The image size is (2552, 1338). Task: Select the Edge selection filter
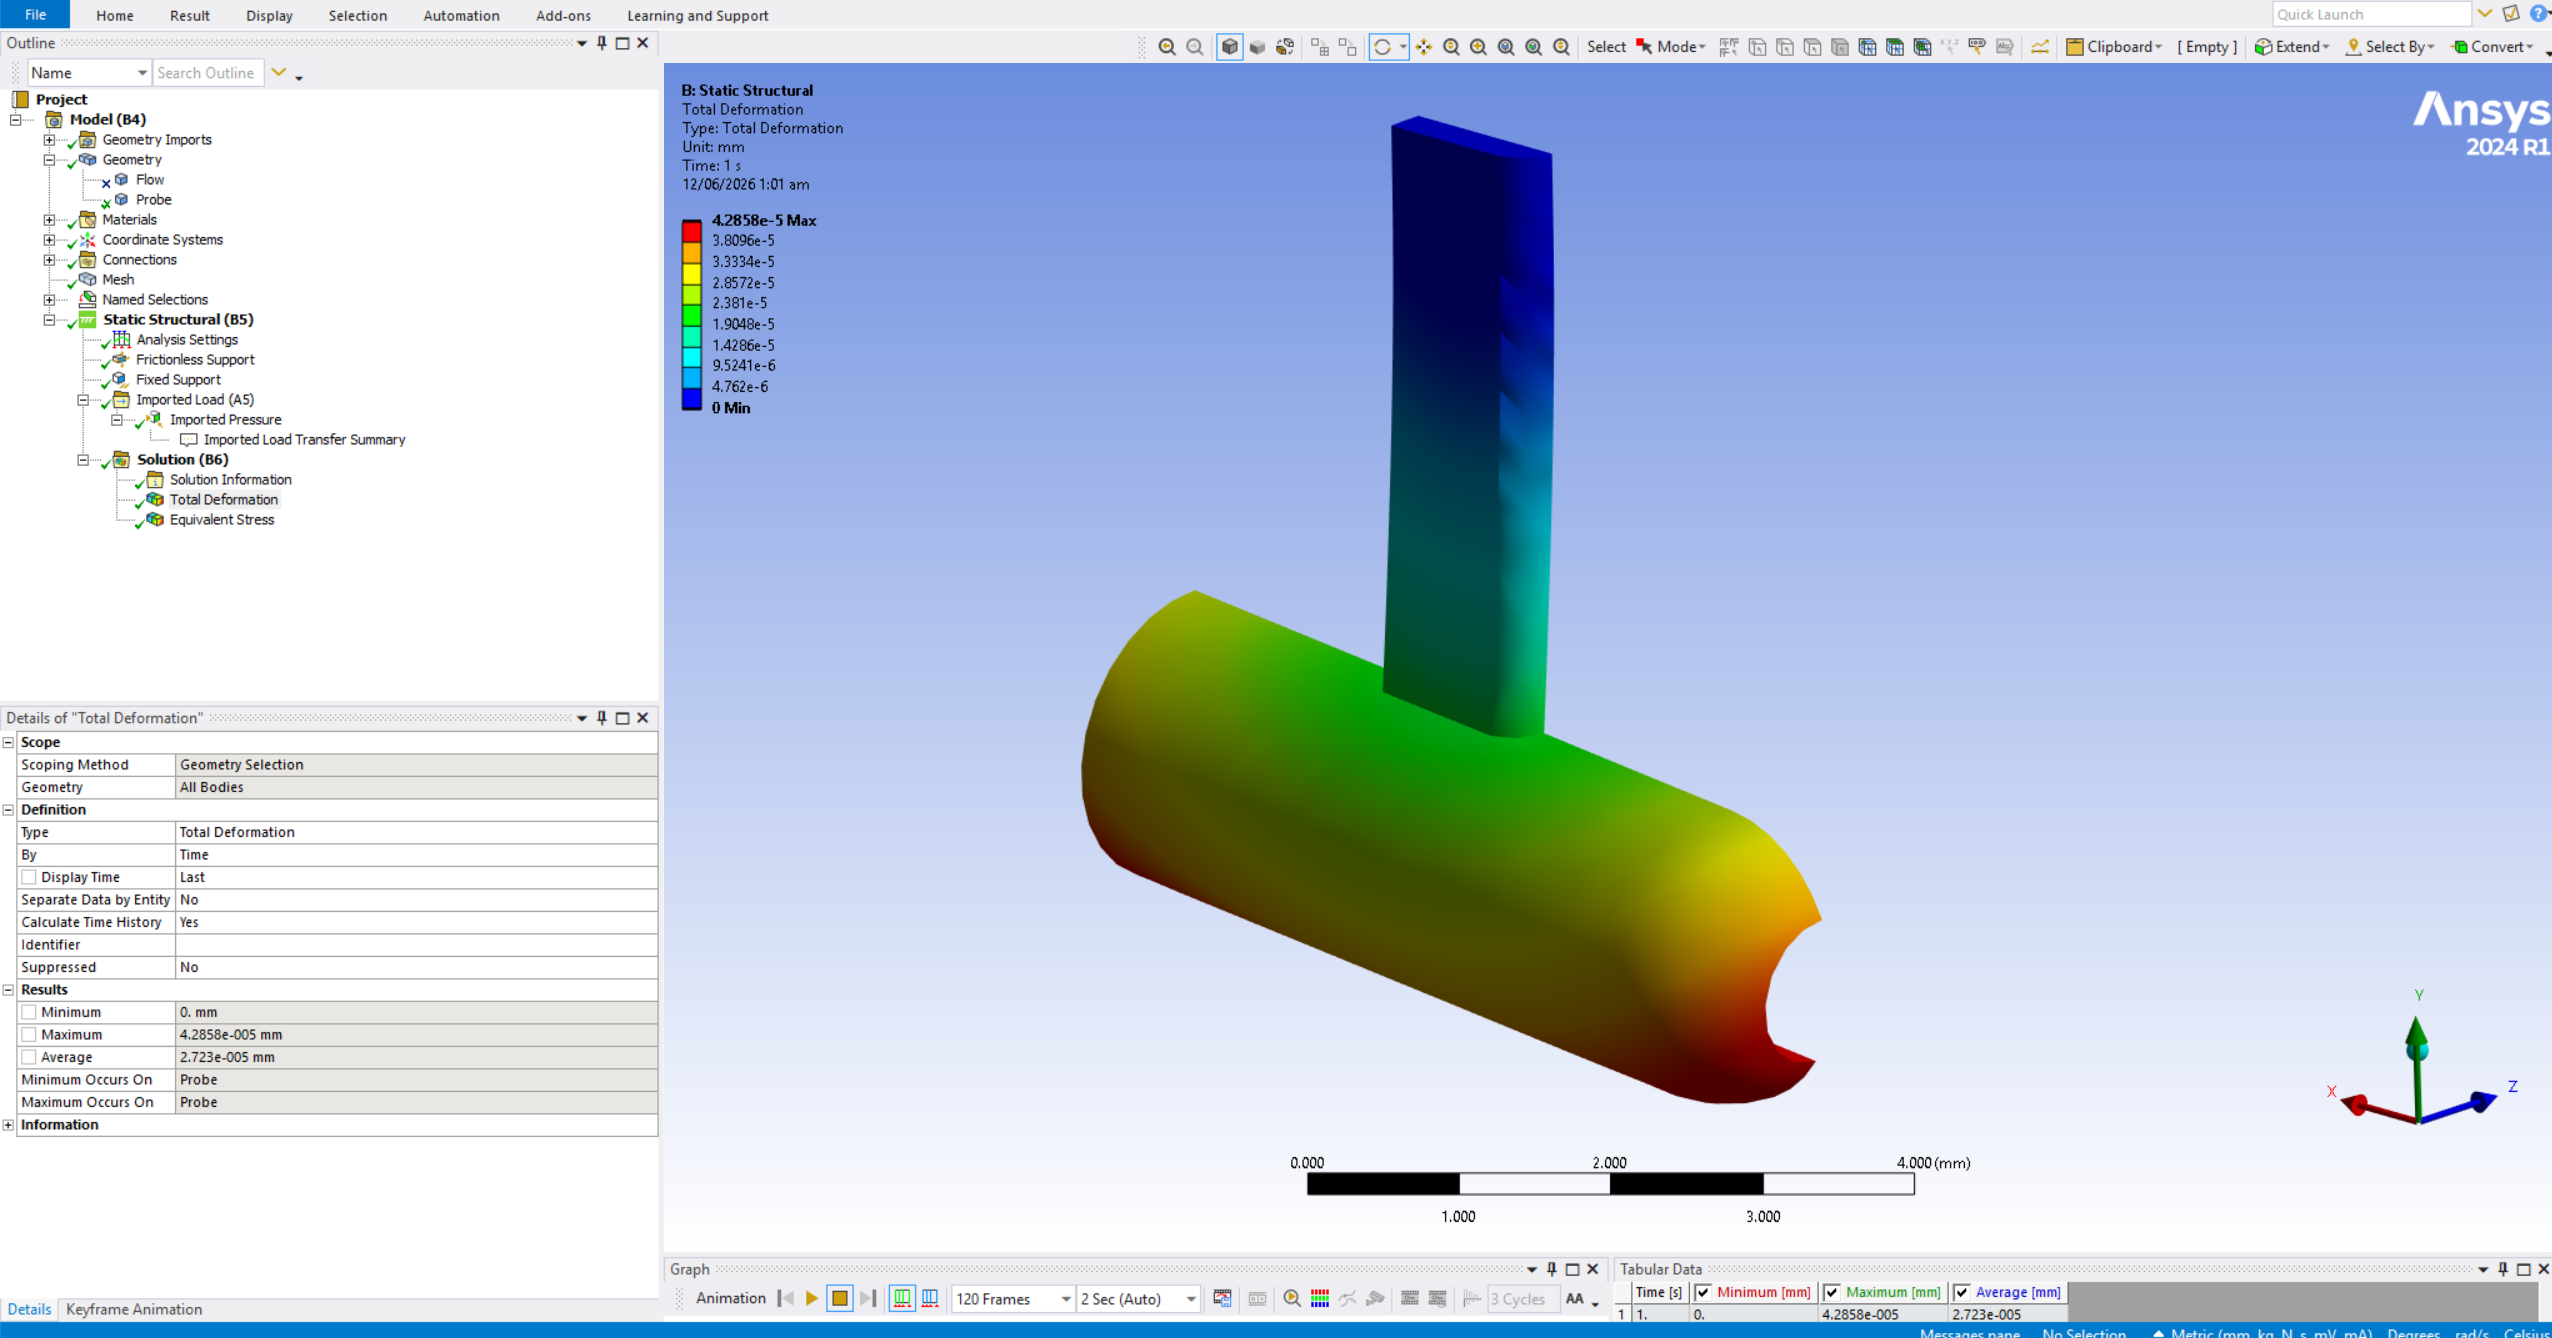(x=1785, y=47)
